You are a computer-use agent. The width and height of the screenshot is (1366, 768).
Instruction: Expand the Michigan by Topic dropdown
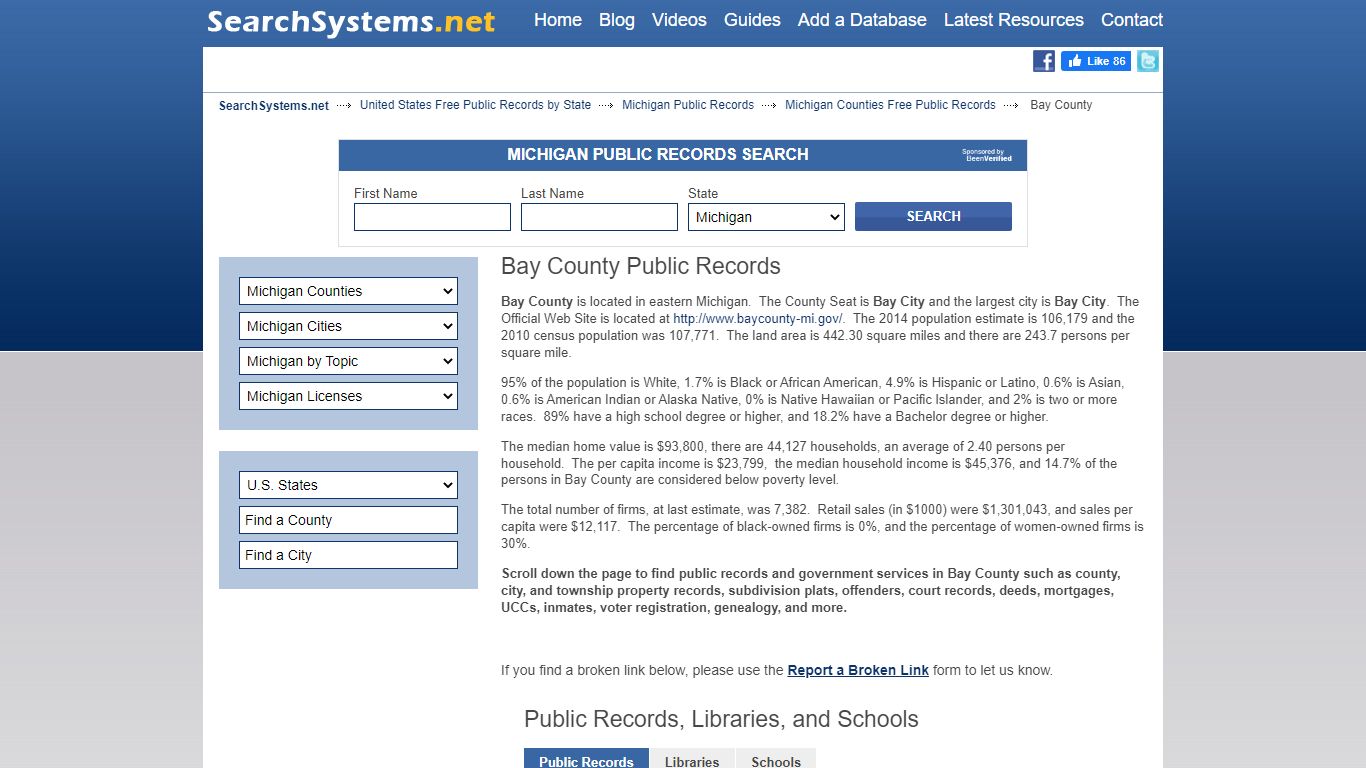point(348,361)
